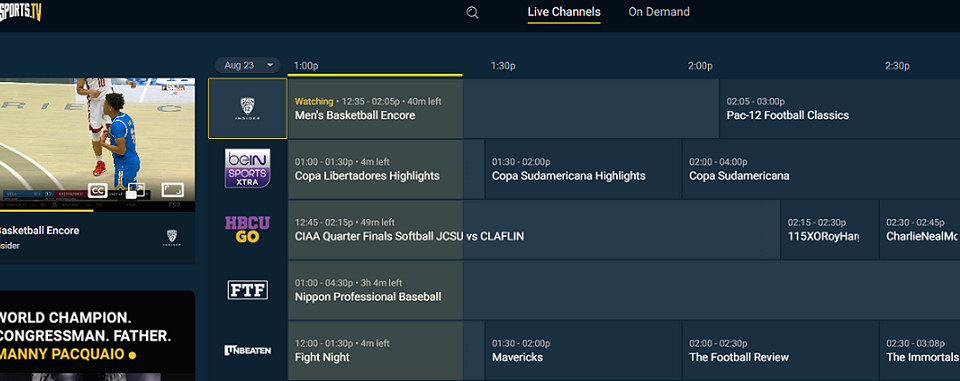Open the video in pop-out mini player

136,190
